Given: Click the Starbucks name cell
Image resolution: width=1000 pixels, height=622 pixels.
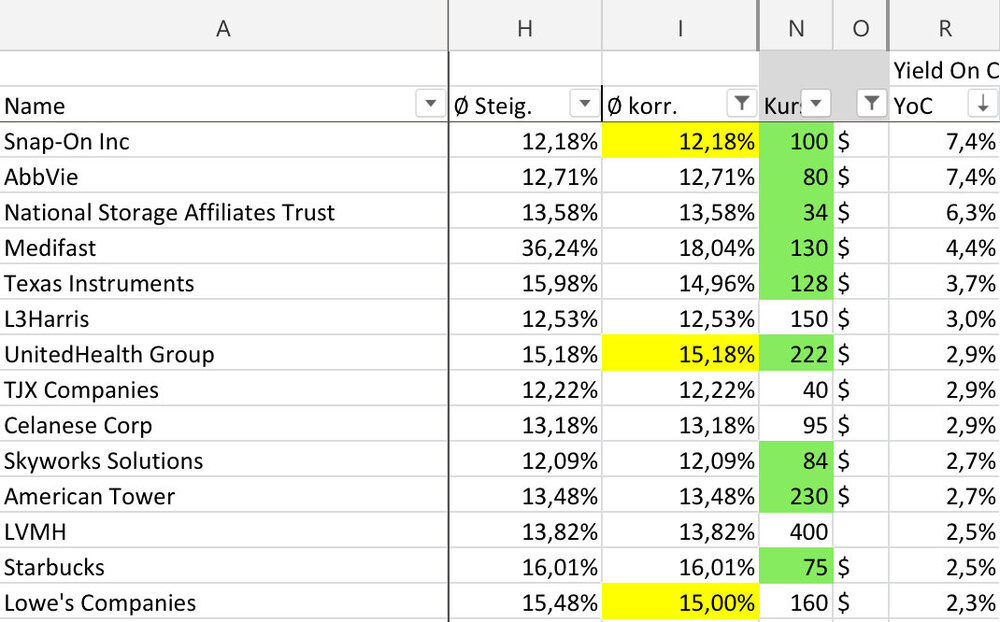Looking at the screenshot, I should click(x=223, y=568).
